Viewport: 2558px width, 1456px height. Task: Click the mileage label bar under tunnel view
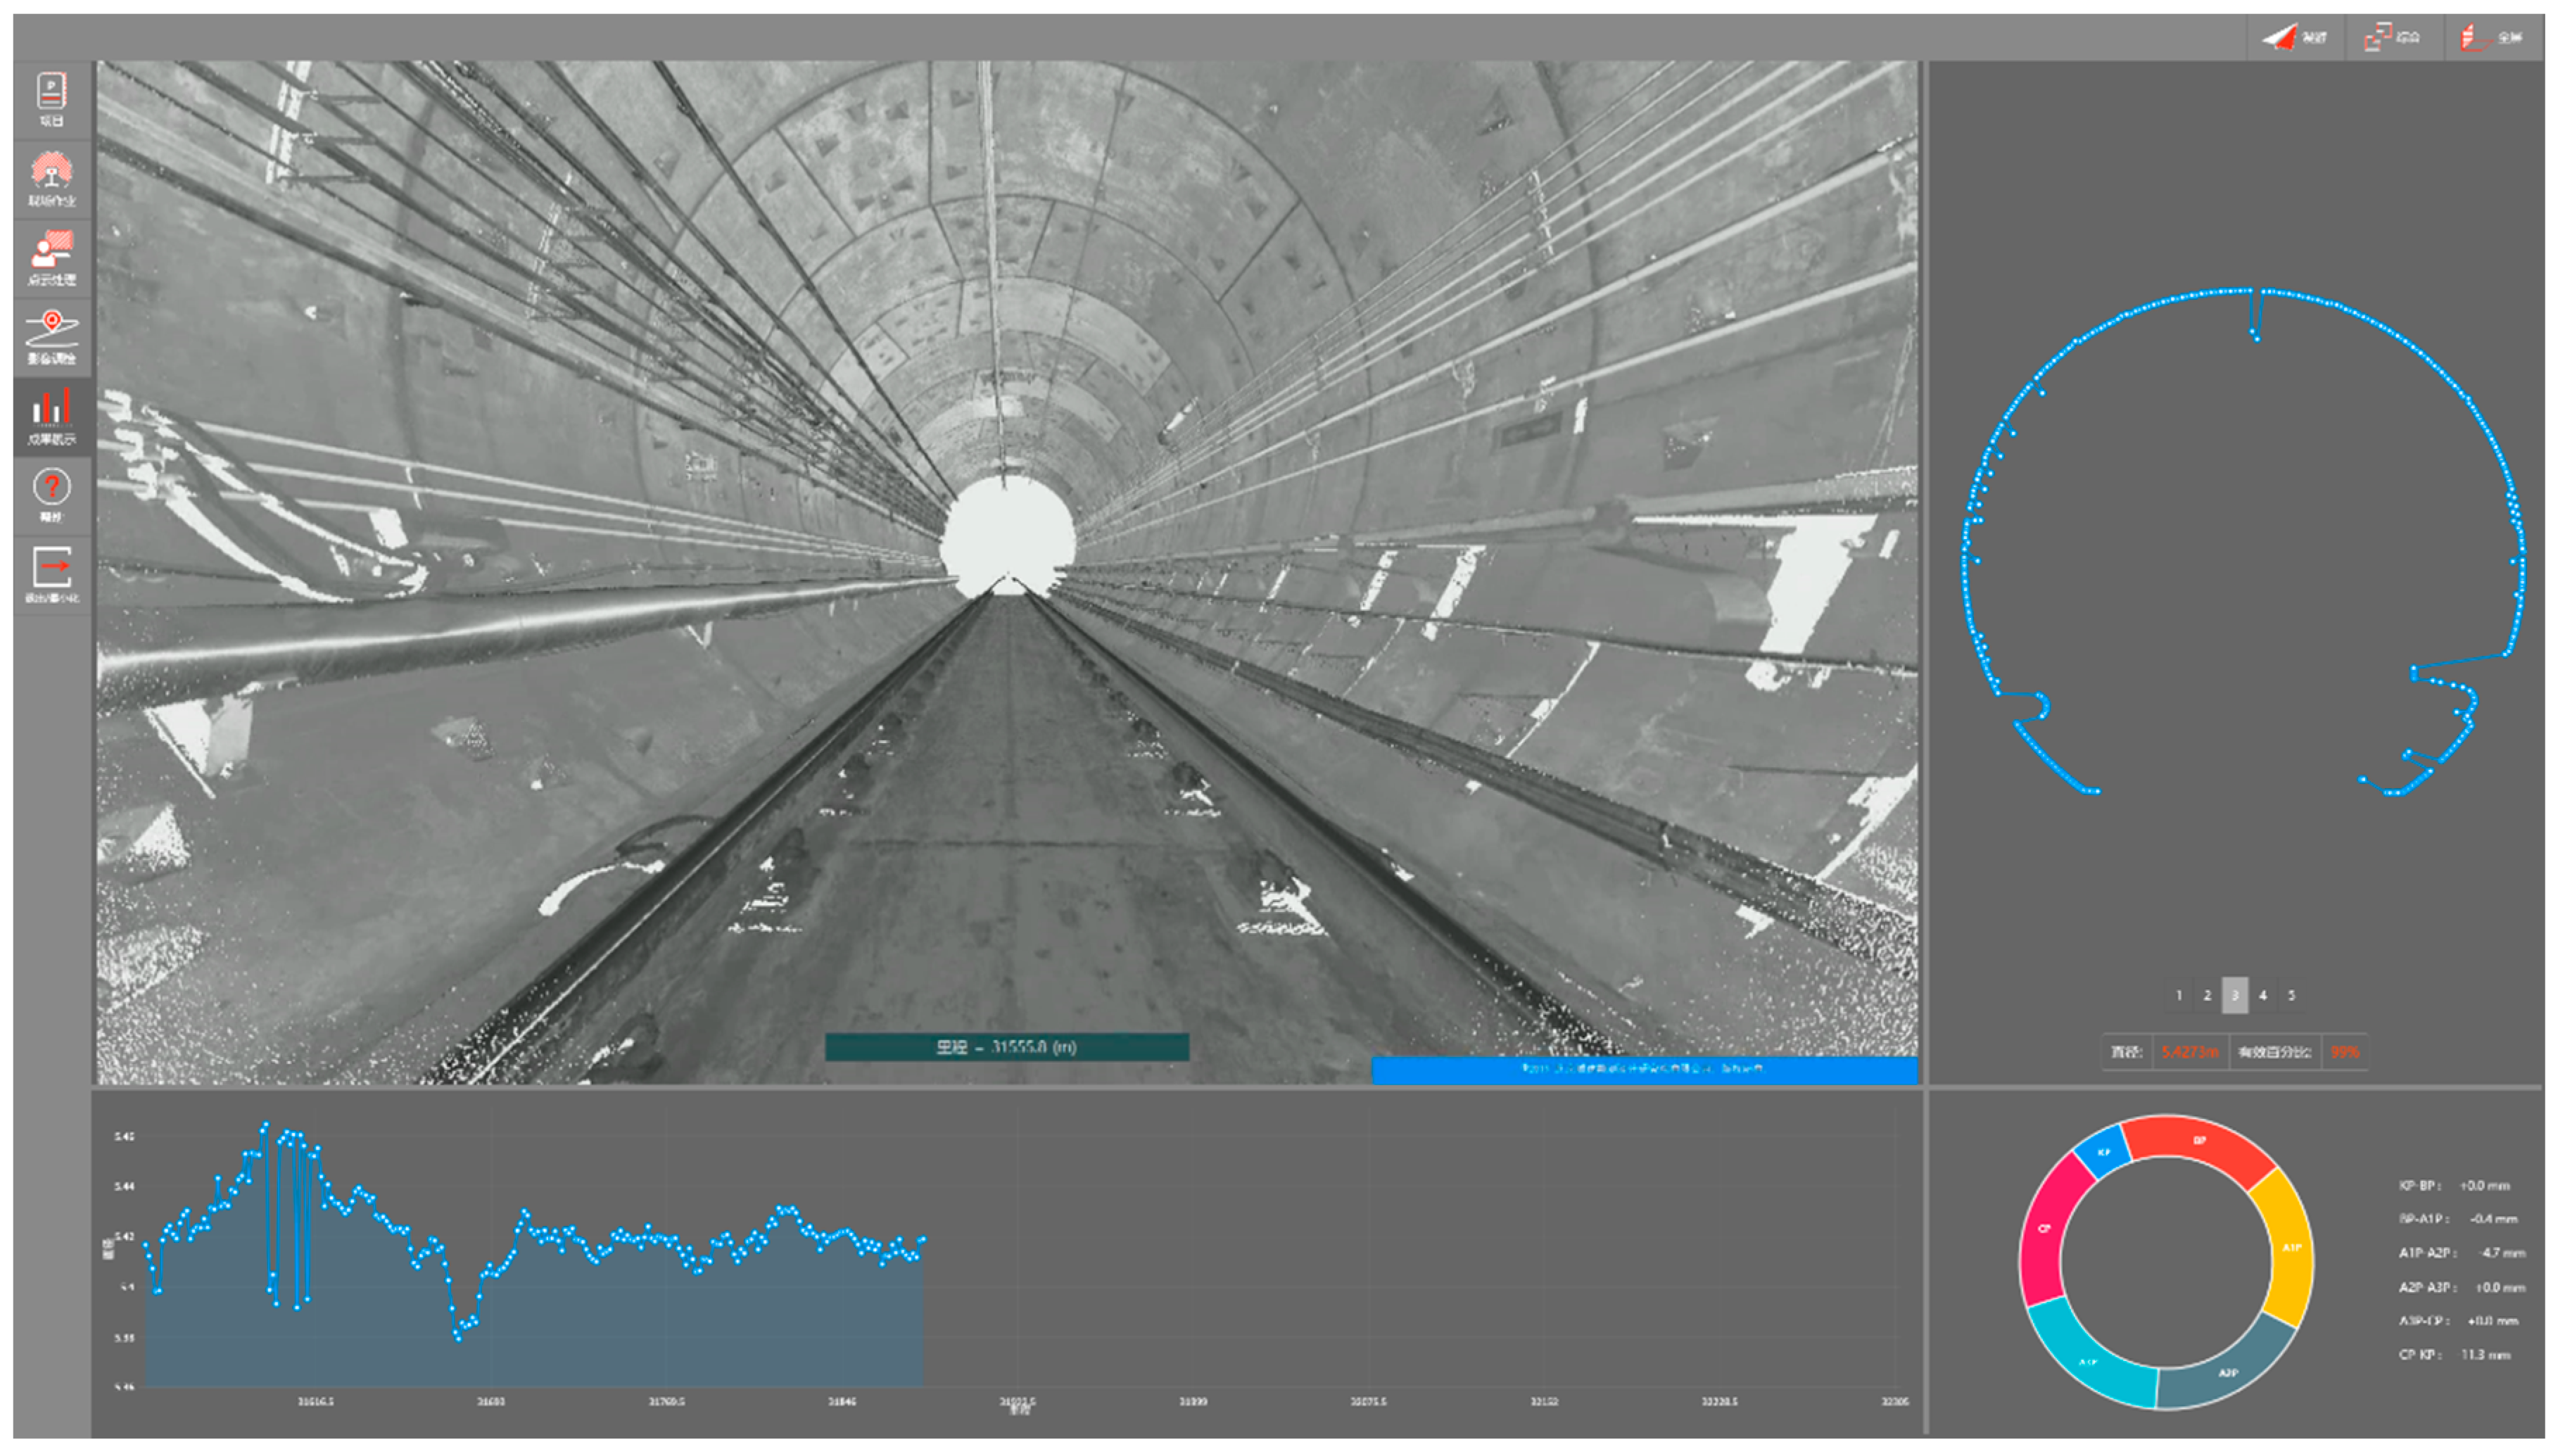coord(1006,1047)
